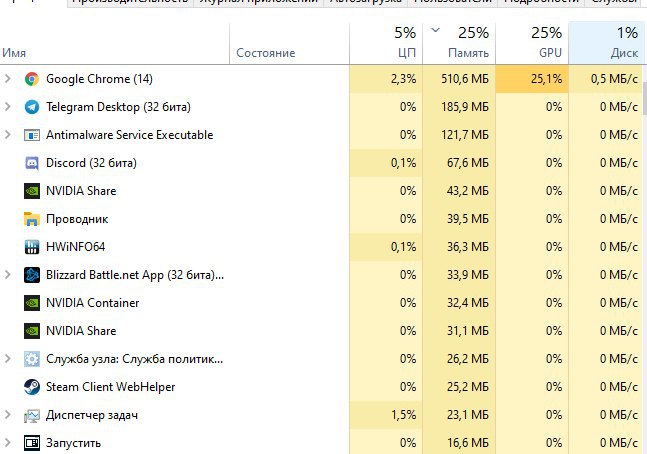The width and height of the screenshot is (647, 454).
Task: Expand Antimalware Service Executable group
Action: [7, 135]
